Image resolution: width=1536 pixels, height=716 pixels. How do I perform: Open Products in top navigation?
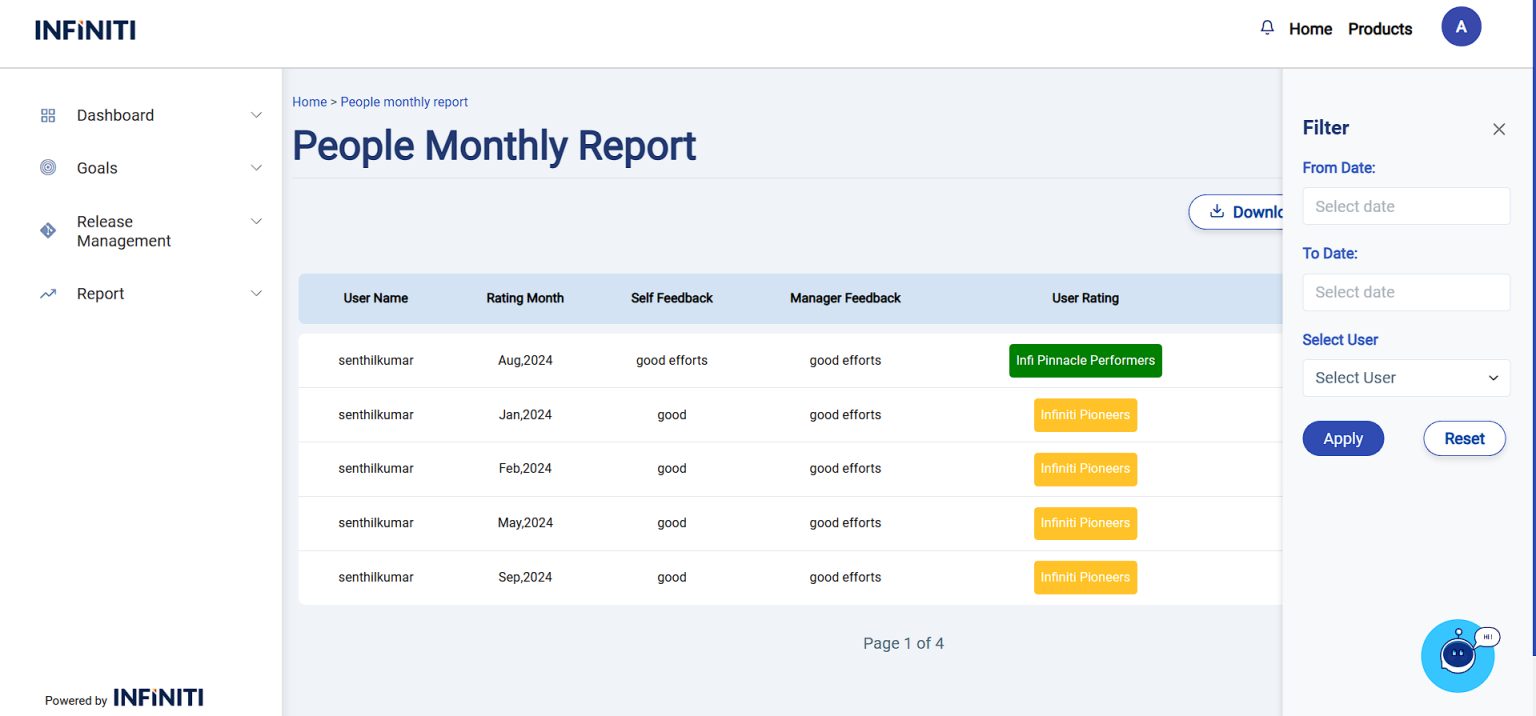click(x=1379, y=29)
